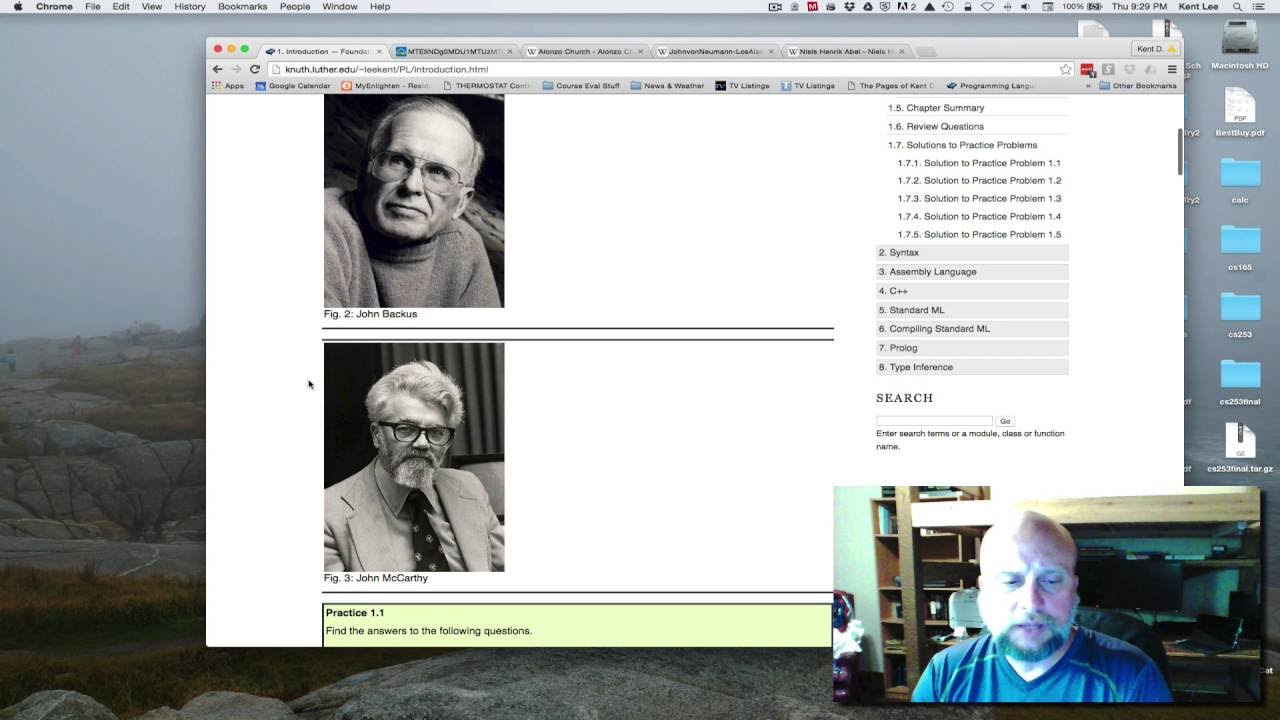Click the sidebar search input field
The width and height of the screenshot is (1280, 720).
point(934,421)
